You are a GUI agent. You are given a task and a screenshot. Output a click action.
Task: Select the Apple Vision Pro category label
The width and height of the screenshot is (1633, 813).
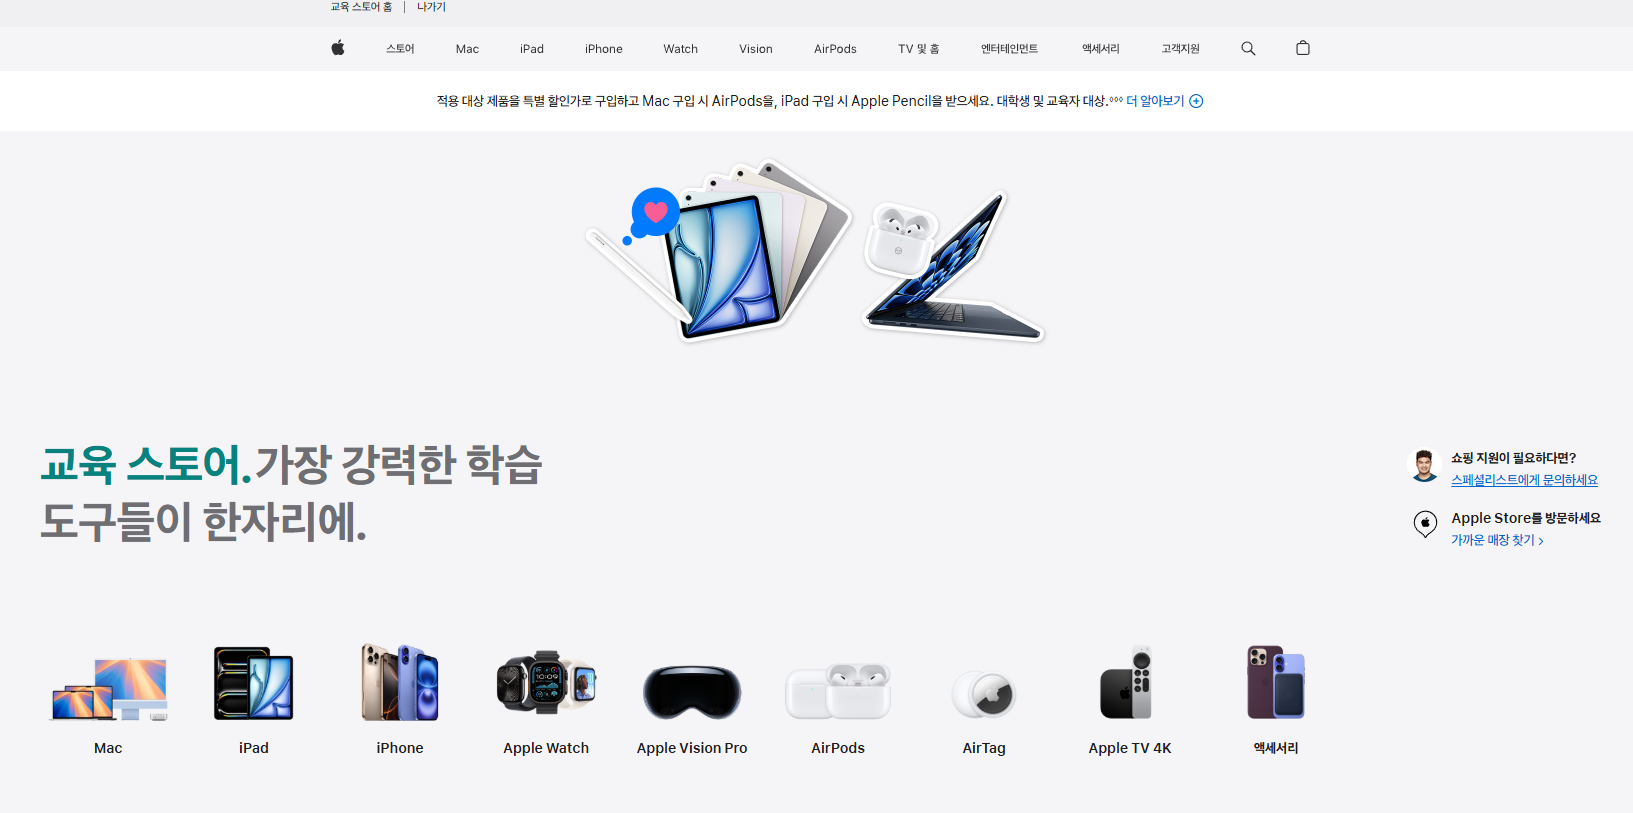692,748
